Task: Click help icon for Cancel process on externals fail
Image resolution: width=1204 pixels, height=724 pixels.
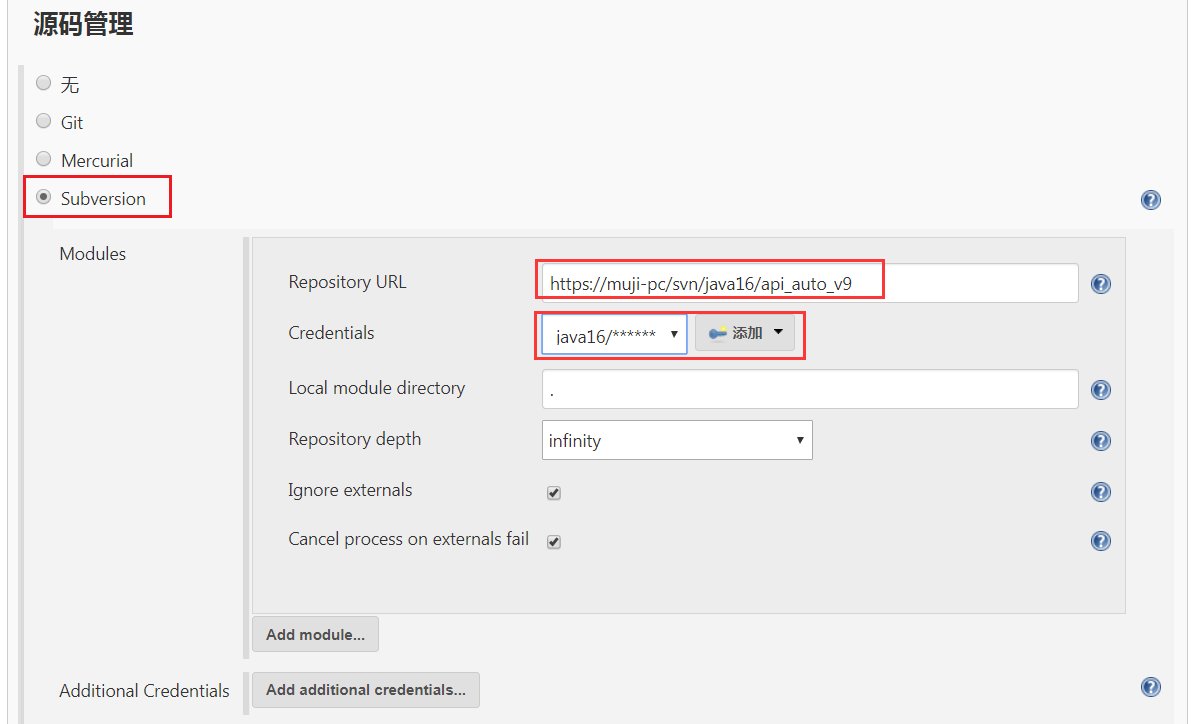Action: 1100,541
